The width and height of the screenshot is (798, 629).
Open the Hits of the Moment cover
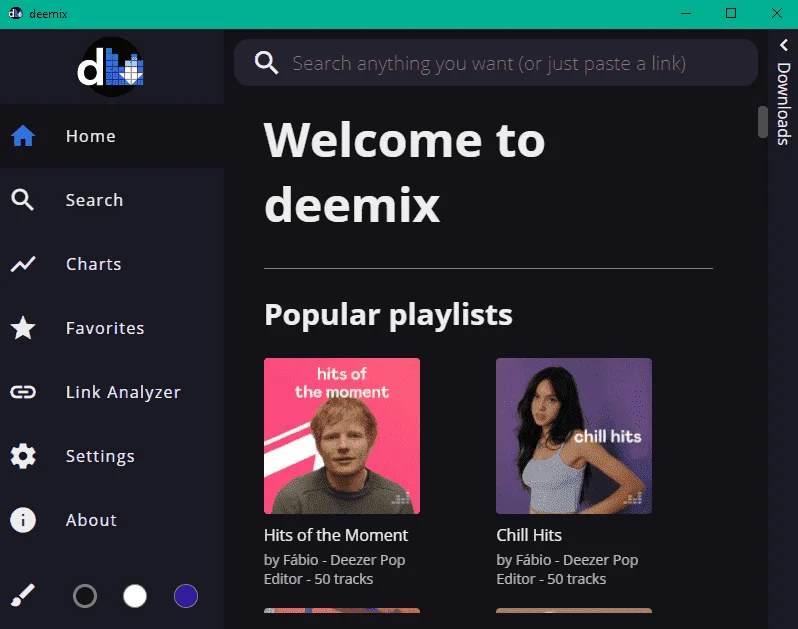point(342,436)
